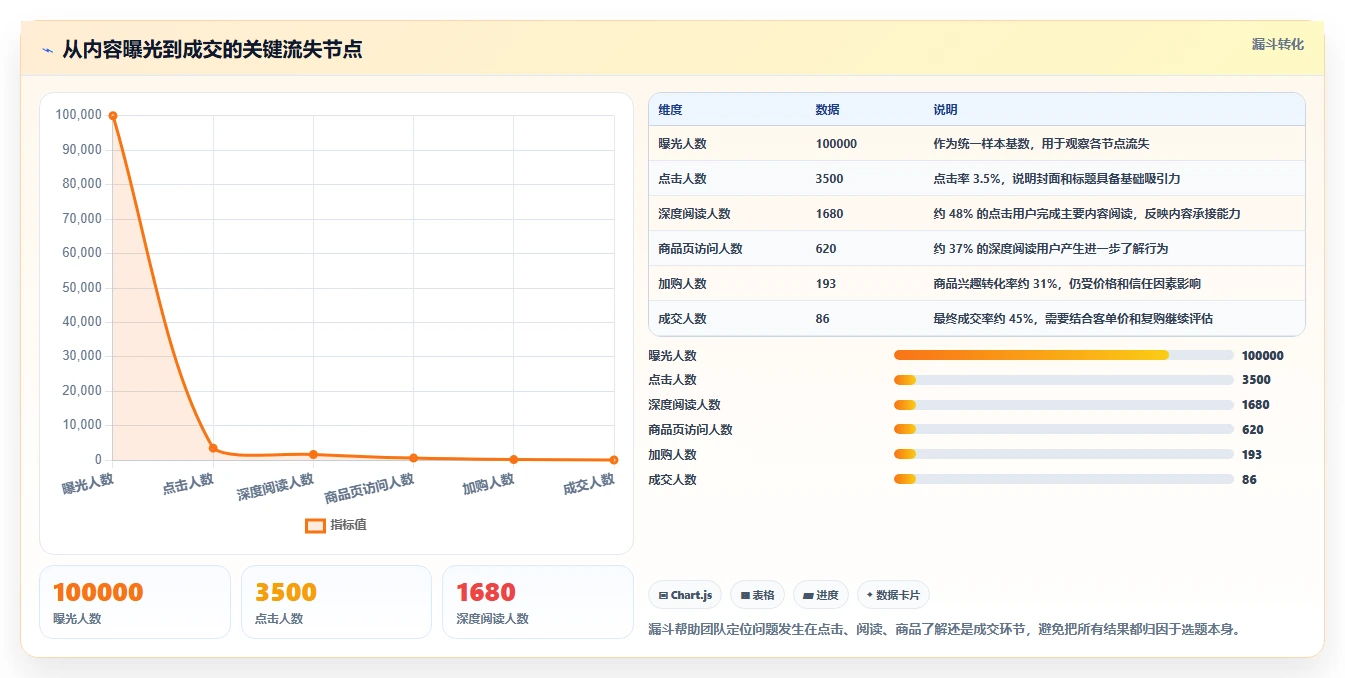
Task: Click the 深度阅读人数 table row label
Action: pos(694,214)
